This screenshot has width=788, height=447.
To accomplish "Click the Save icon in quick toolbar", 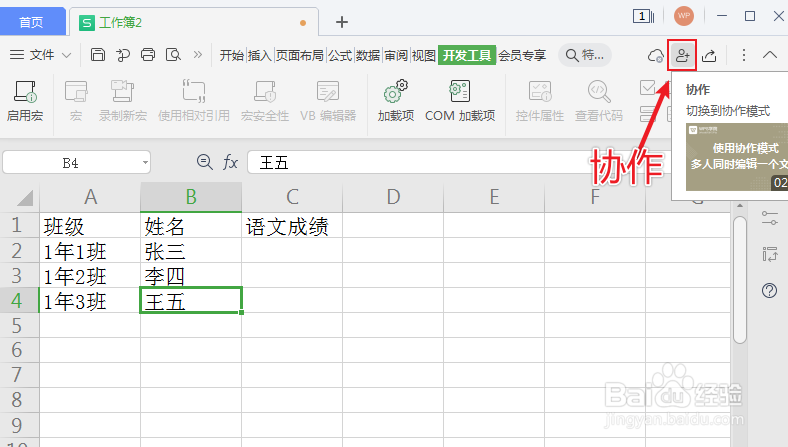I will [97, 54].
